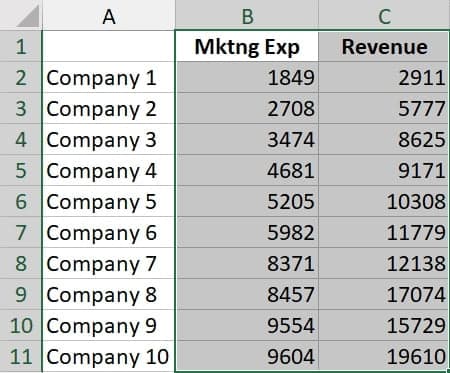Screen dimensions: 450x373
Task: Click the revenue cell 5777
Action: pos(384,108)
